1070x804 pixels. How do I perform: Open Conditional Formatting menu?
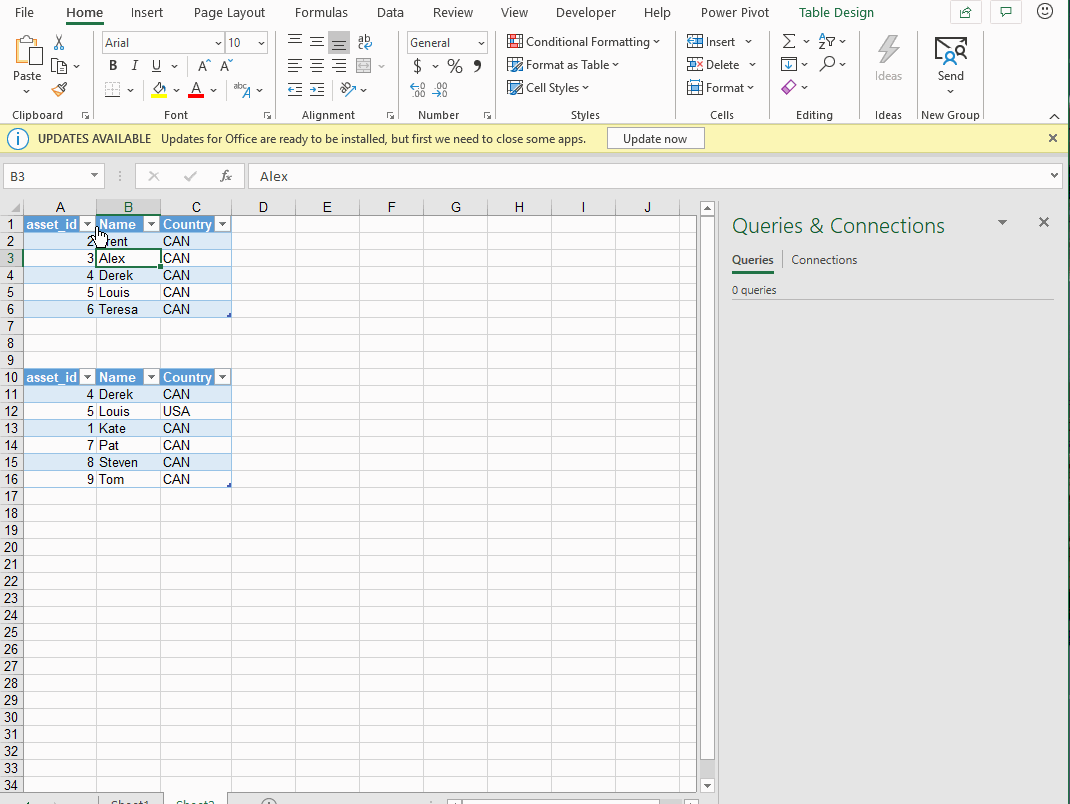[x=584, y=42]
